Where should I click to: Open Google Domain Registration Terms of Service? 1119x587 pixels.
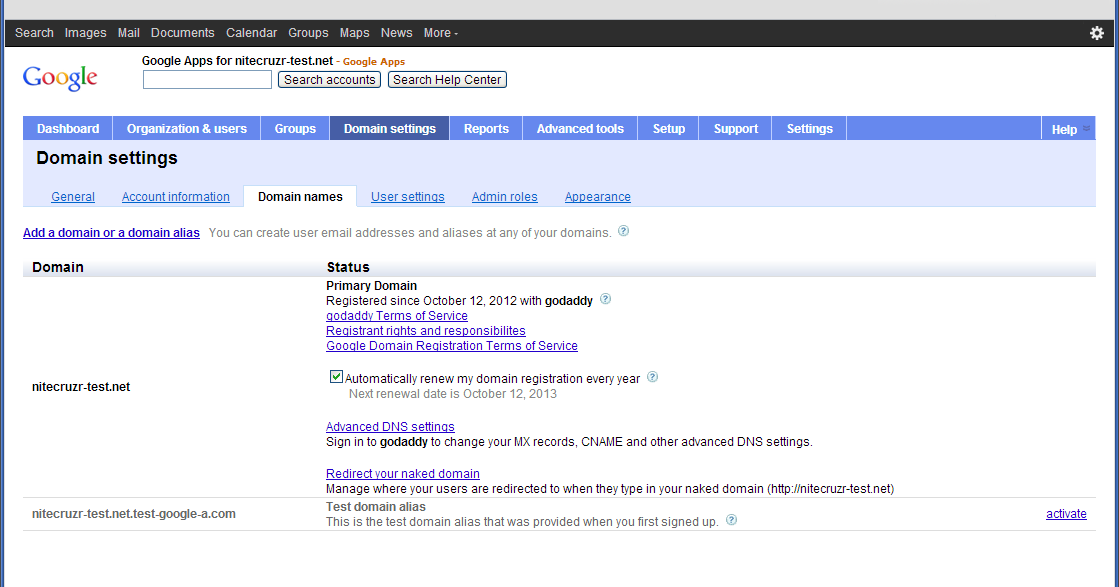coord(452,346)
